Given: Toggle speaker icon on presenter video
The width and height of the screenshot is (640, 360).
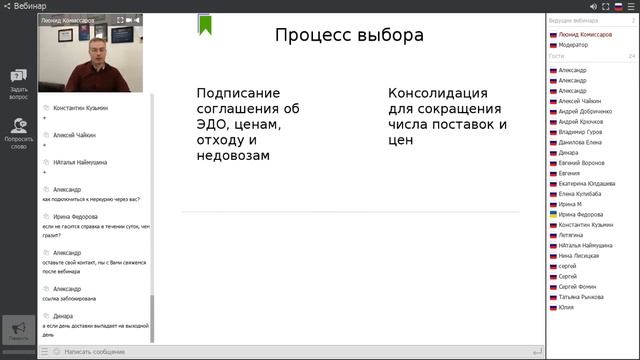Looking at the screenshot, I should pos(137,20).
